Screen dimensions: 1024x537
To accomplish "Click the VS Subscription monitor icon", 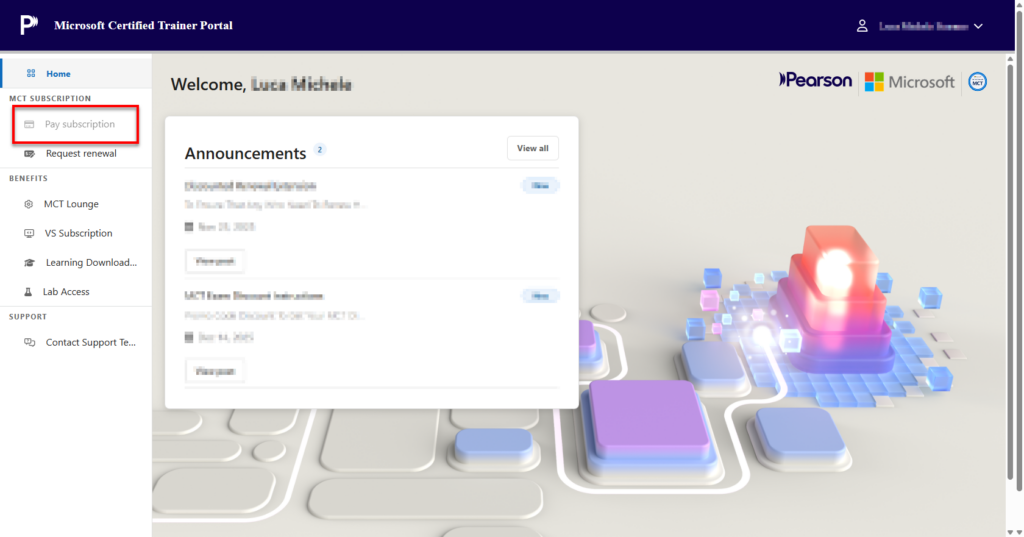I will [x=29, y=233].
